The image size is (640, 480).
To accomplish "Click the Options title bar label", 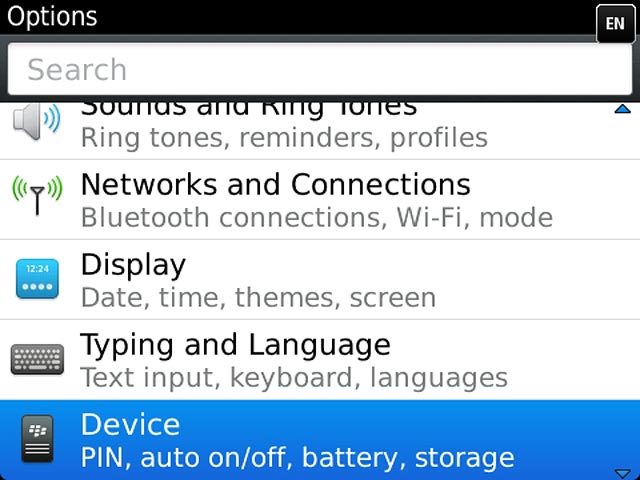I will [52, 17].
